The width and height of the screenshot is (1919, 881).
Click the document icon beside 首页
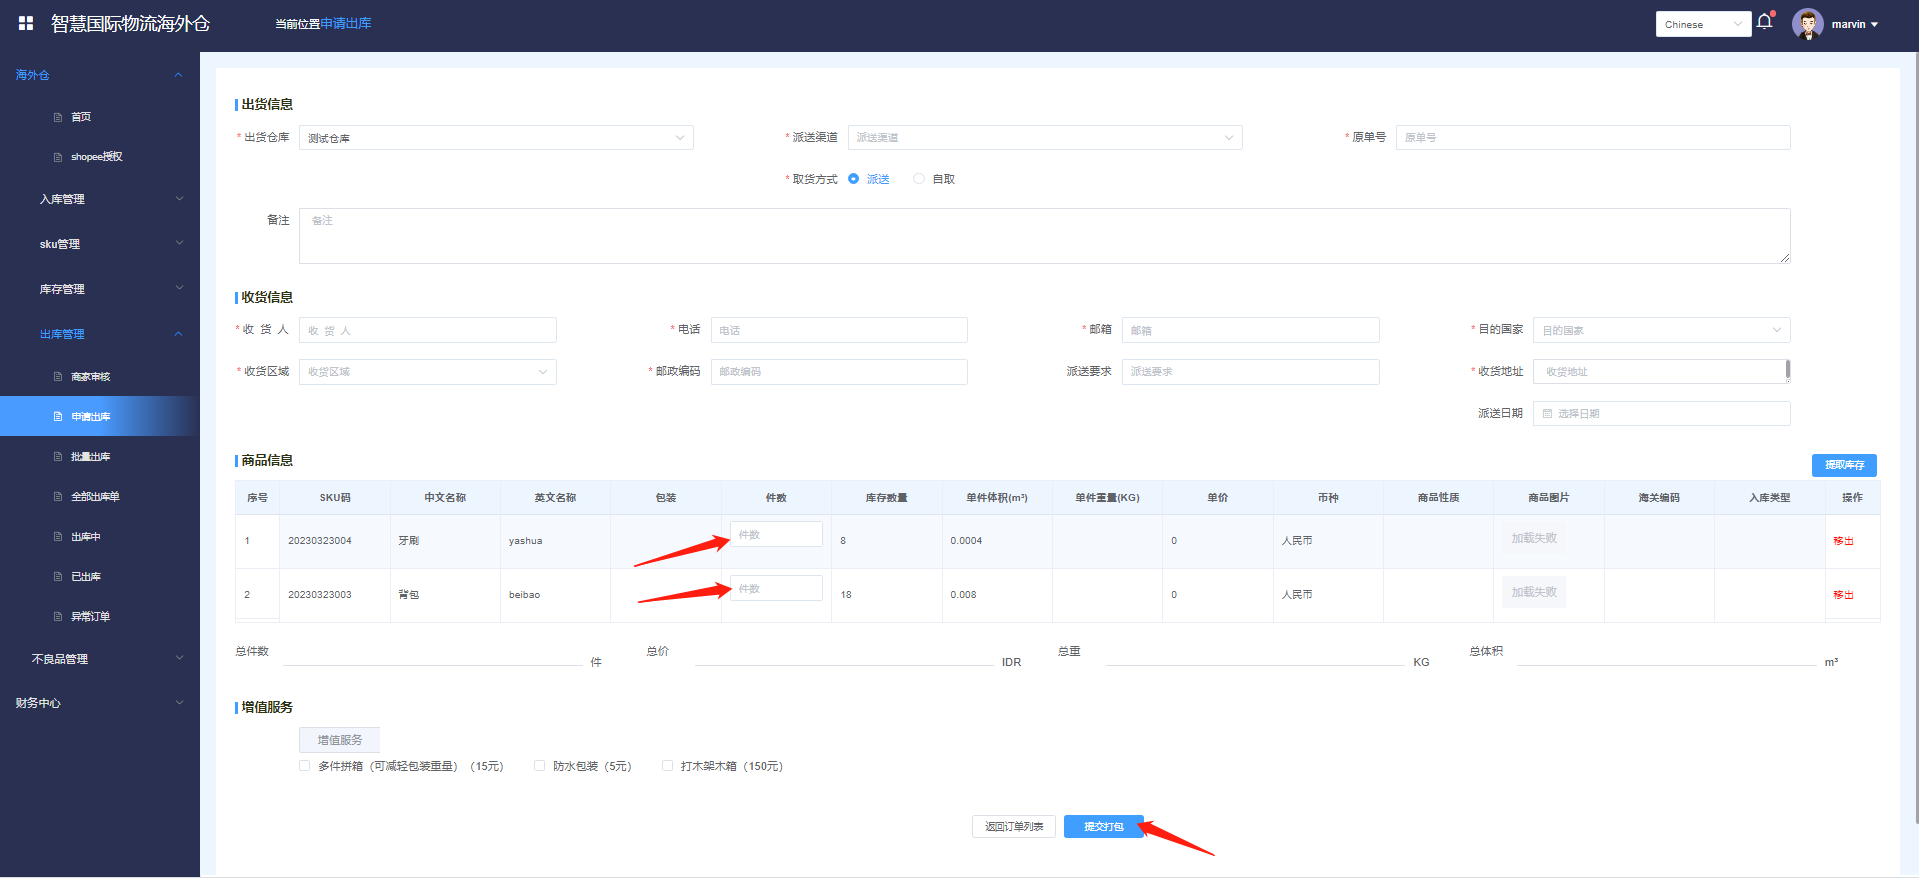[58, 117]
